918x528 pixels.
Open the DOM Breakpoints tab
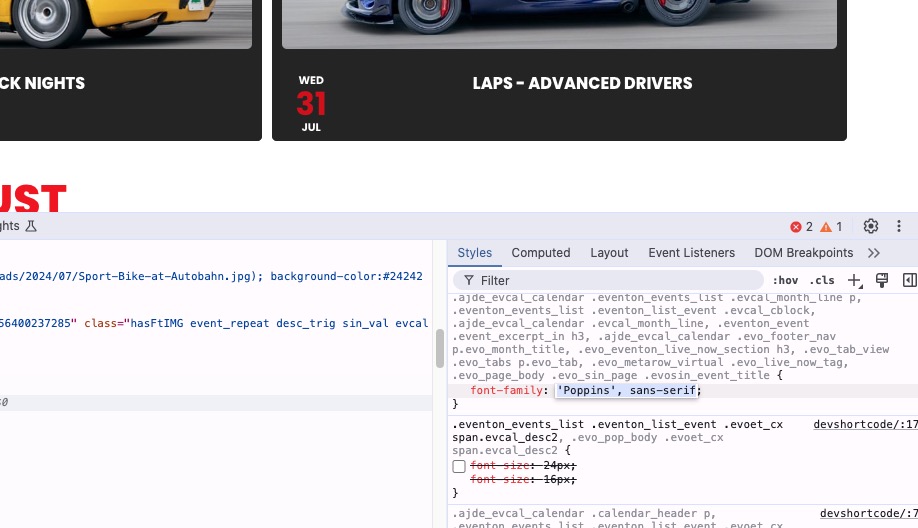803,253
